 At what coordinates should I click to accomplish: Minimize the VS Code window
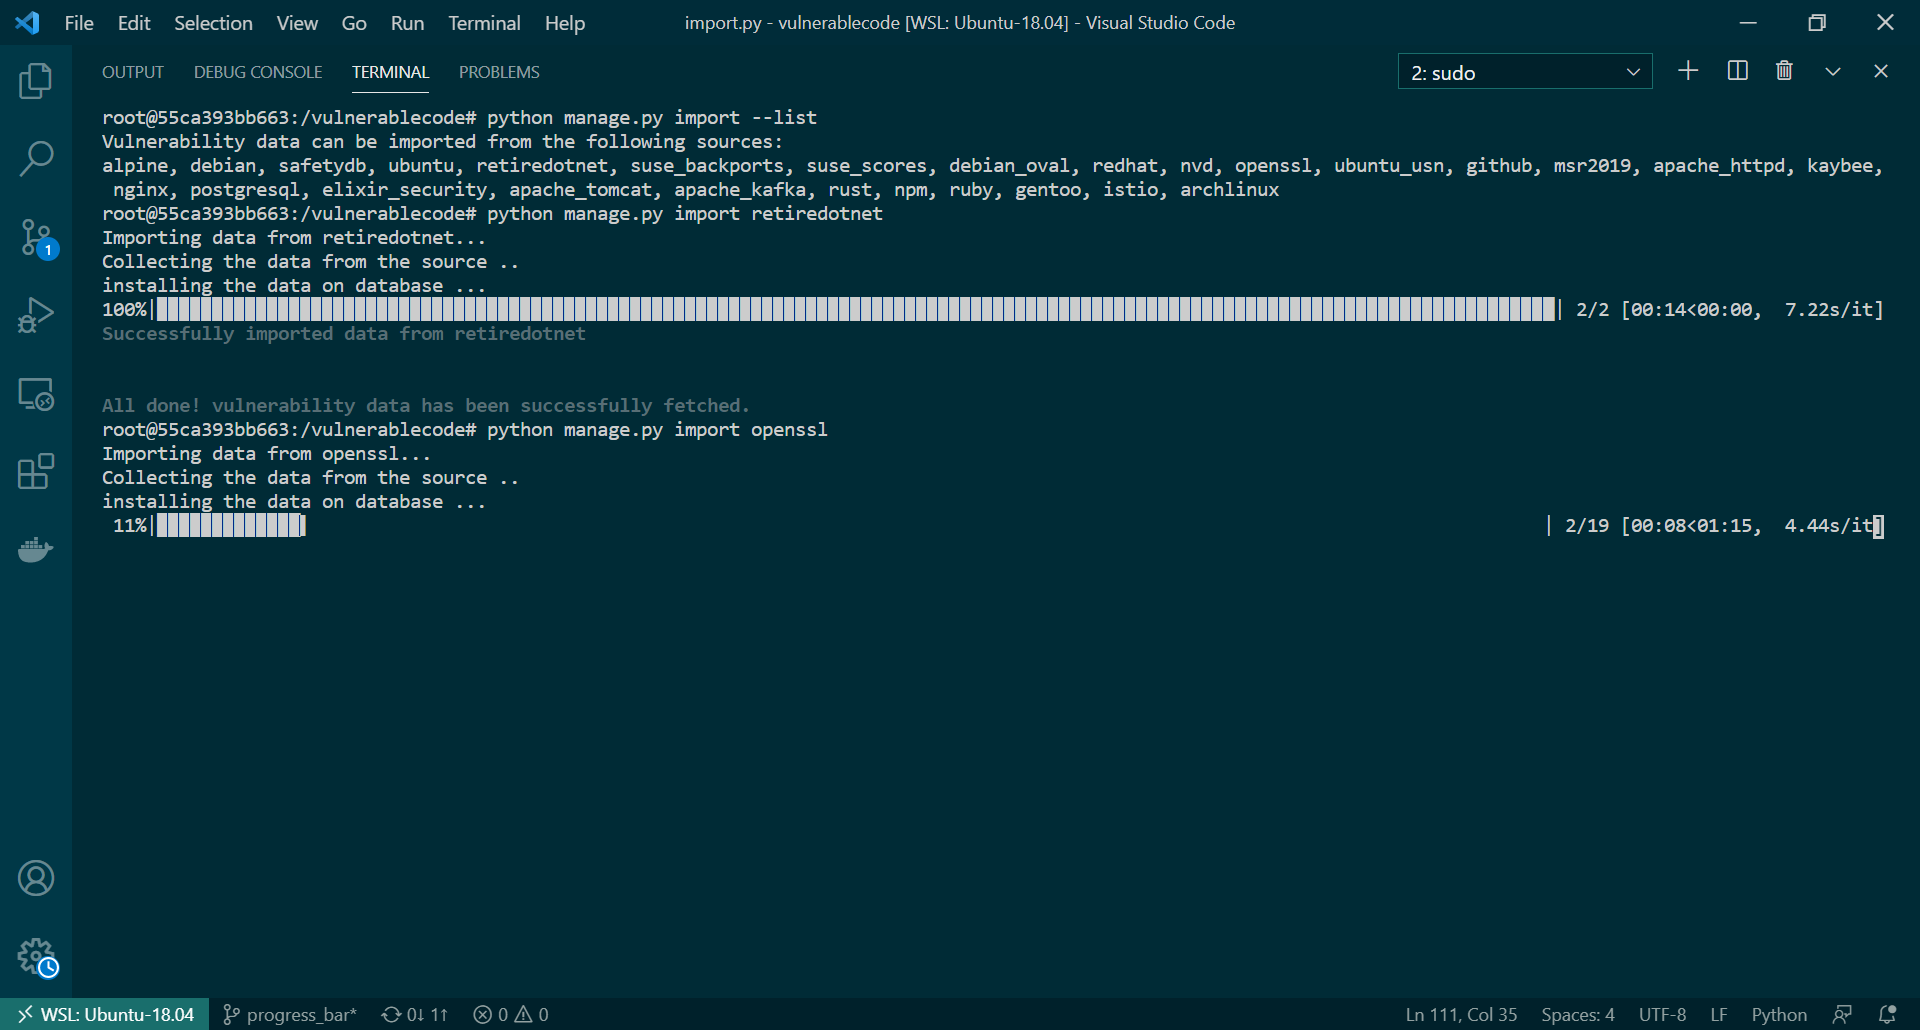tap(1748, 23)
